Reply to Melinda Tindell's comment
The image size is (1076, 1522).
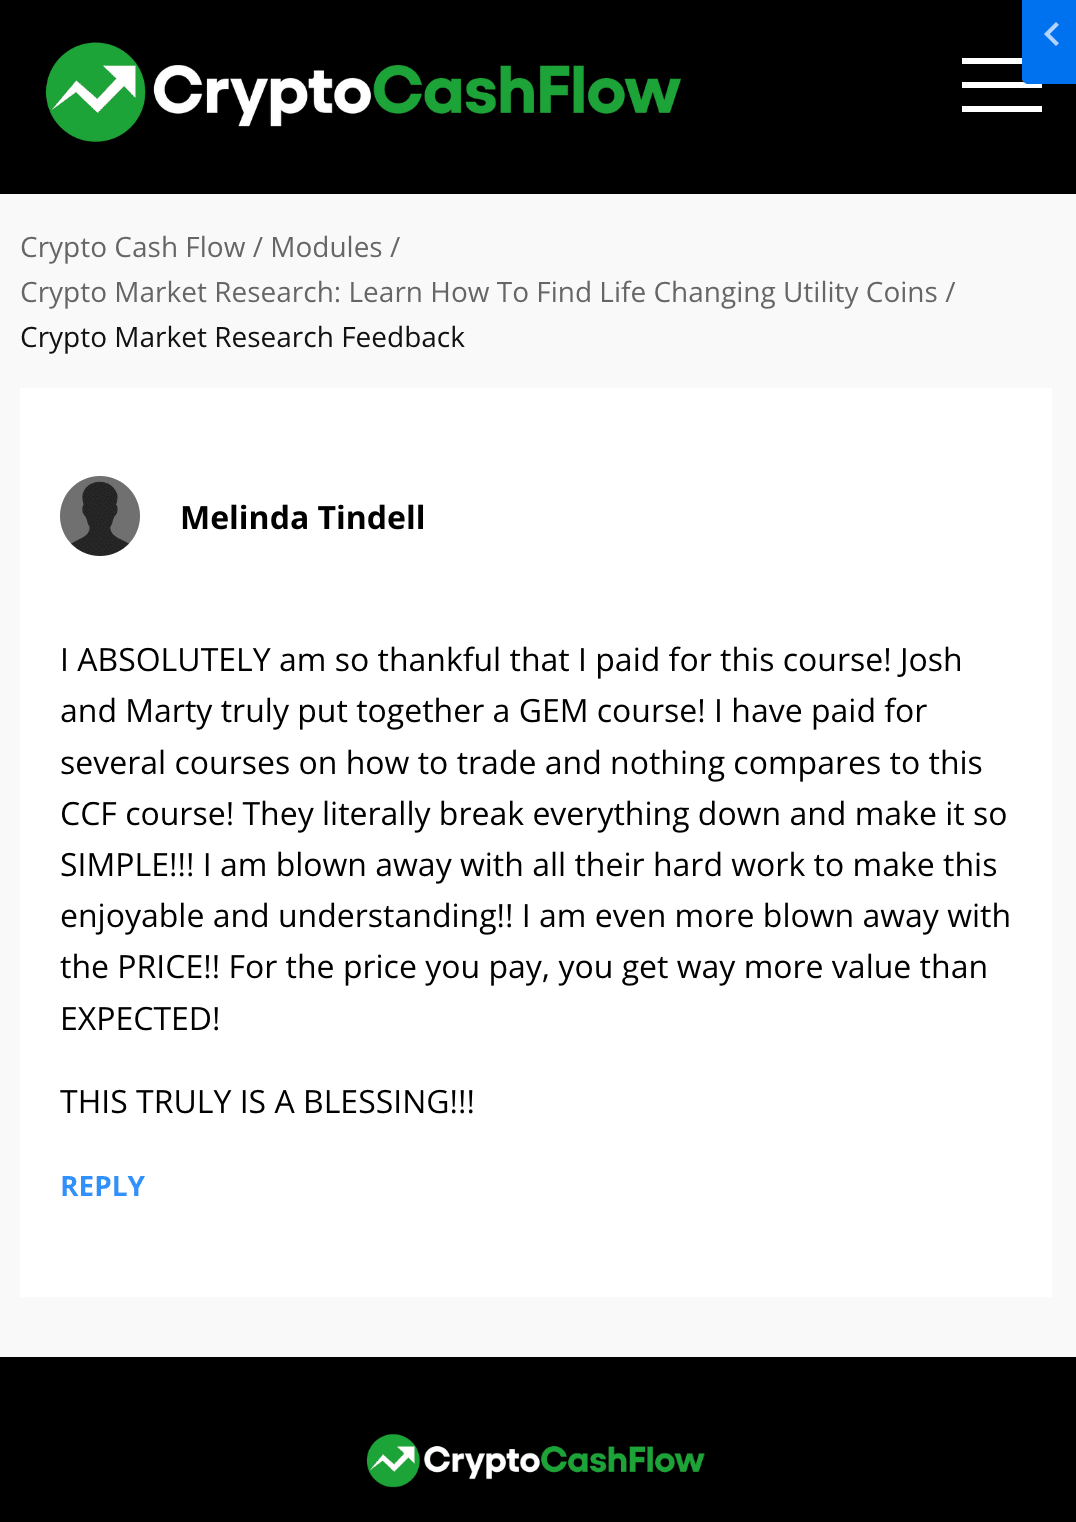click(x=103, y=1186)
